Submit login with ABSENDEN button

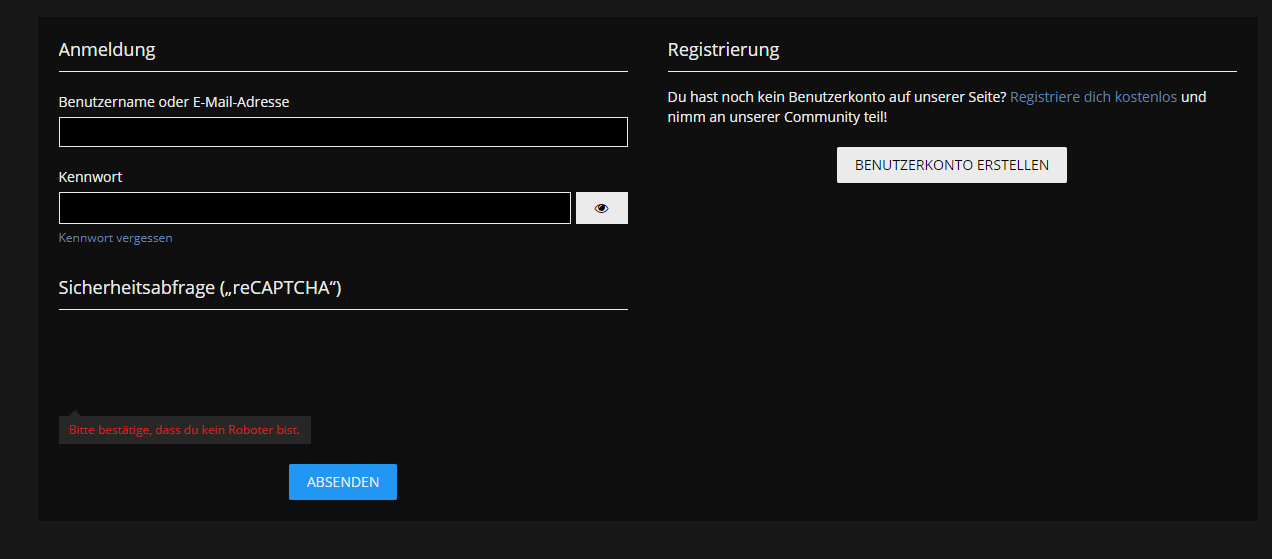click(x=343, y=482)
